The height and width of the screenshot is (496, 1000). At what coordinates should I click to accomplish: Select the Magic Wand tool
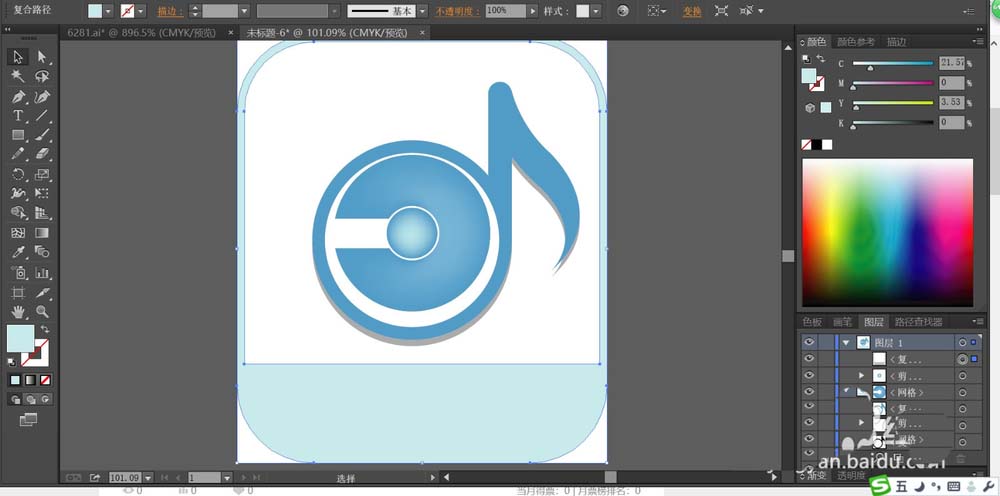point(18,77)
